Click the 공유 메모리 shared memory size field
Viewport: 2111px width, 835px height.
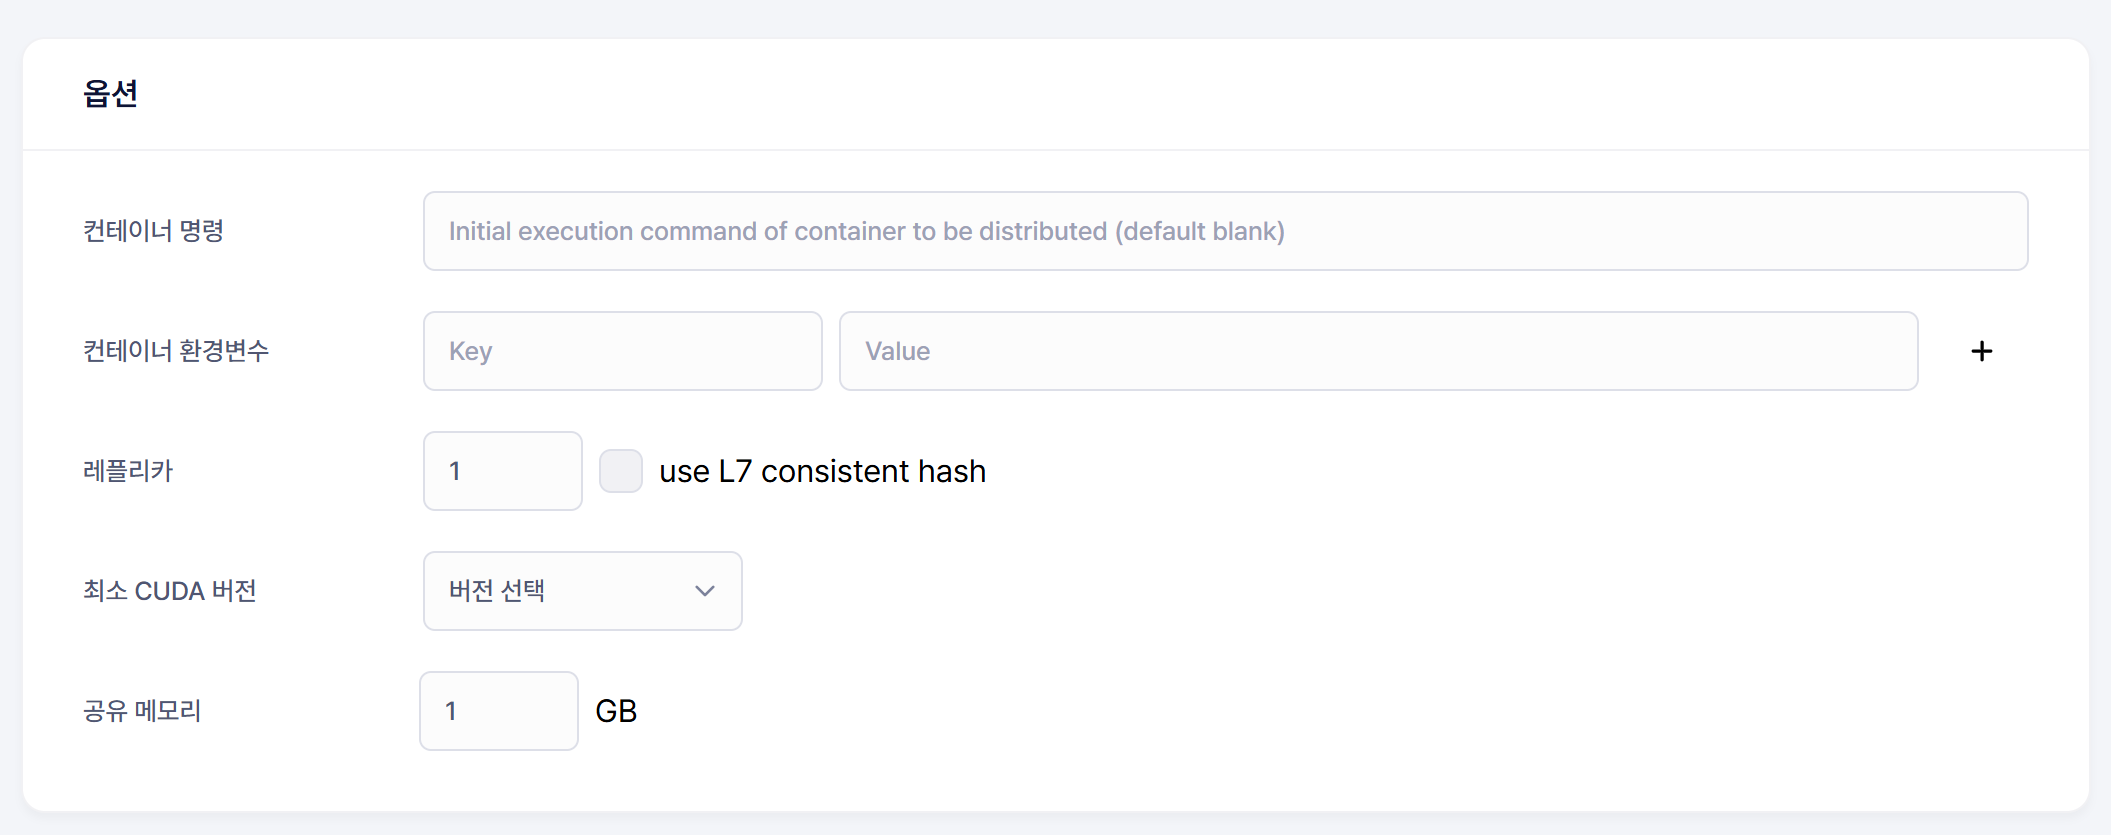(498, 711)
